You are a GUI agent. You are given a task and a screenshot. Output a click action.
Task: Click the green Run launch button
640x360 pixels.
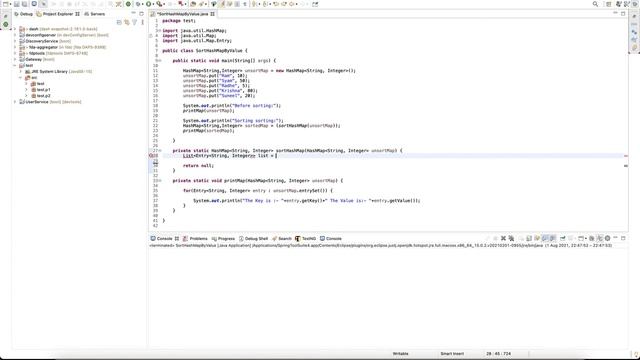click(x=149, y=4)
